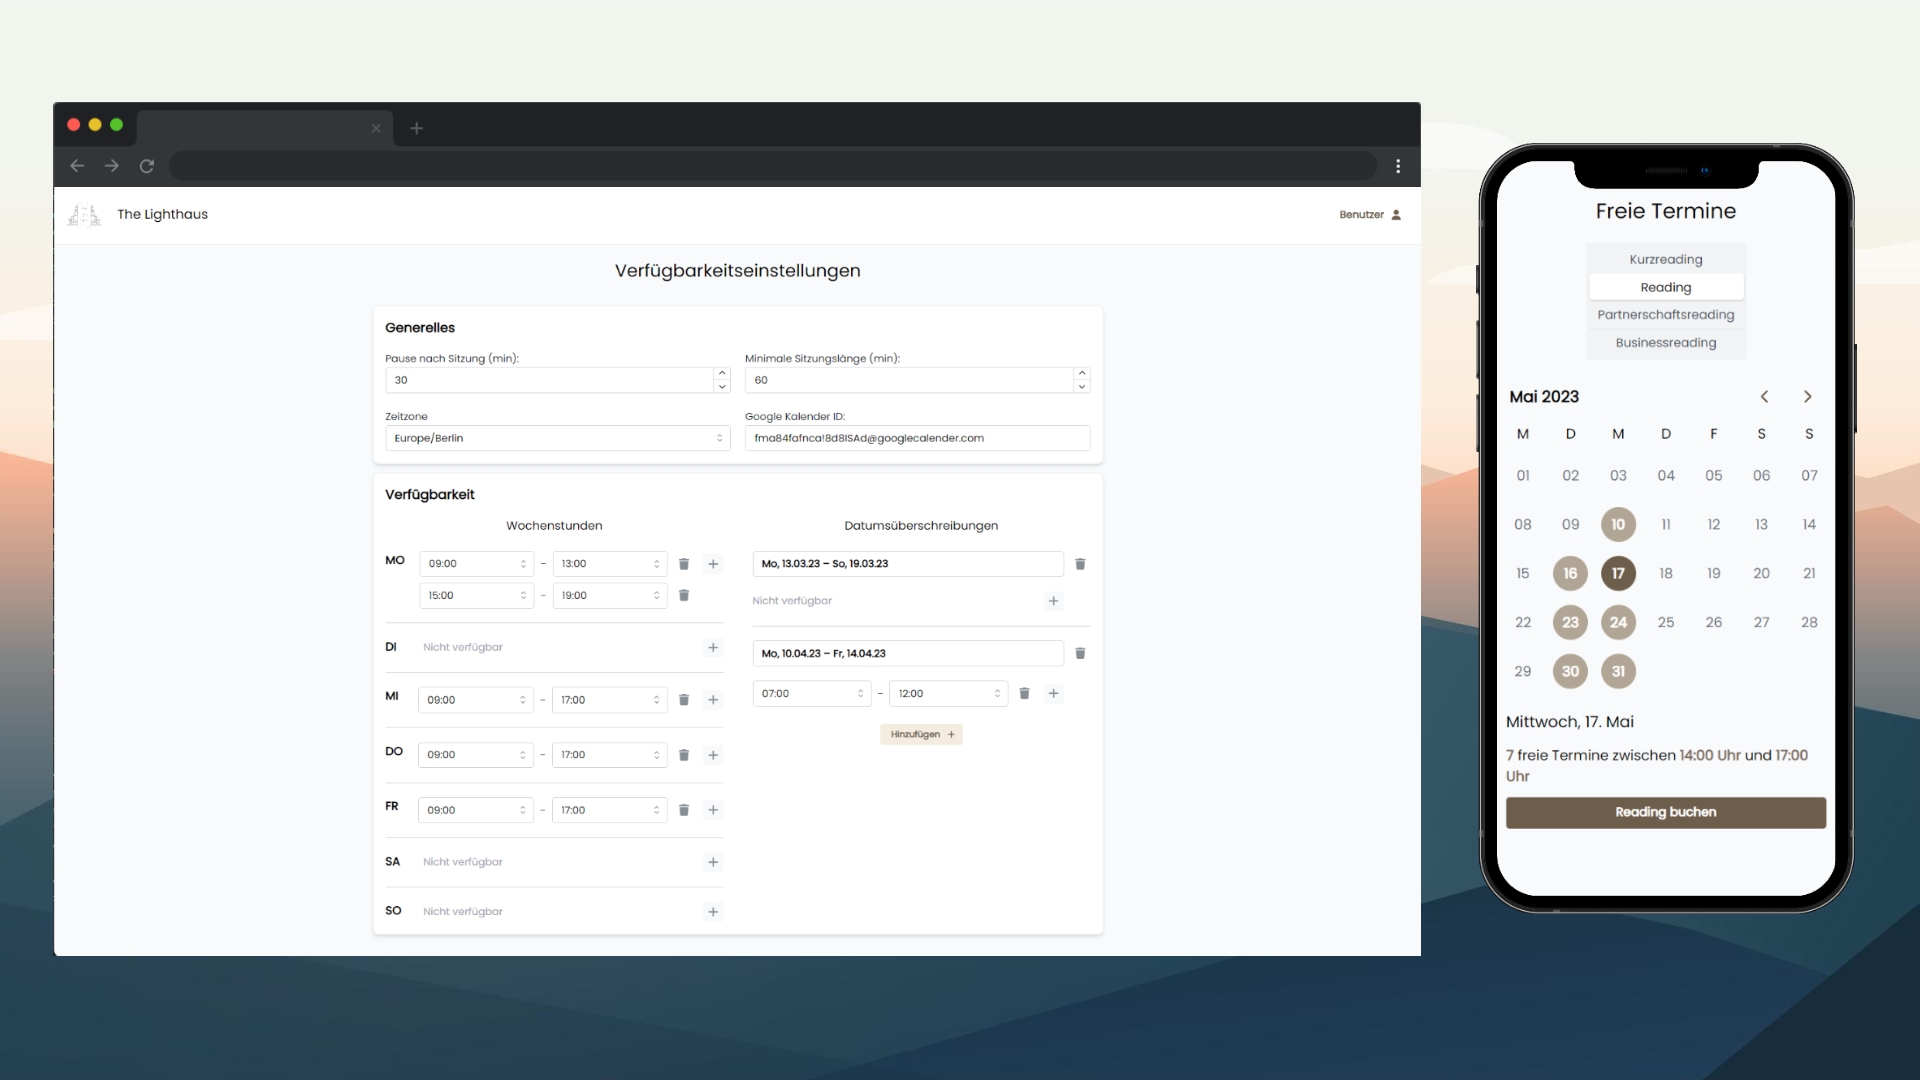Expand the Donnerstag end time dropdown 17:00
This screenshot has height=1080, width=1920.
655,754
